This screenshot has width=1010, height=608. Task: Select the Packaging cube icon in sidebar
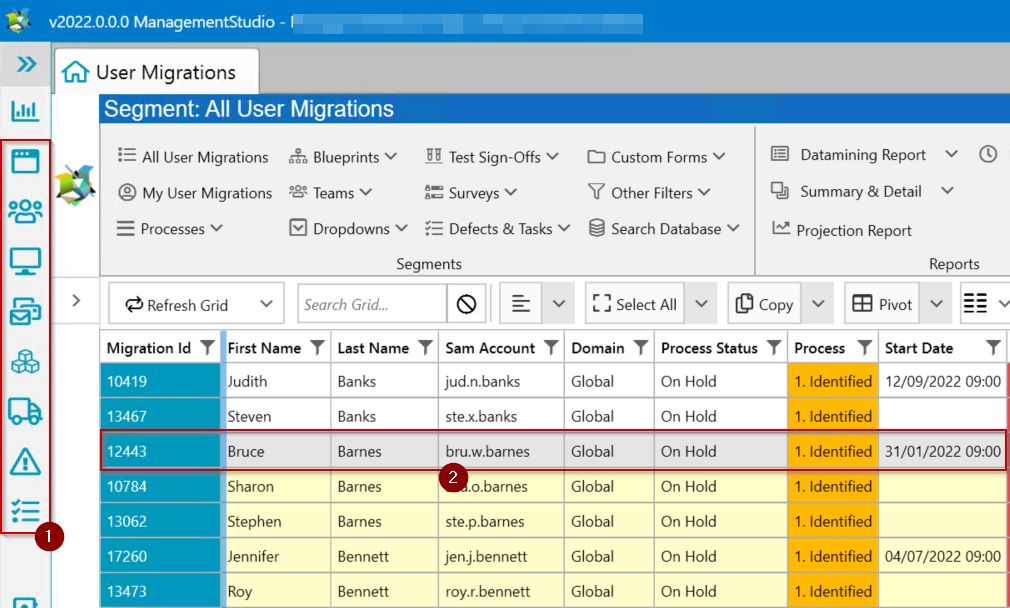click(27, 361)
